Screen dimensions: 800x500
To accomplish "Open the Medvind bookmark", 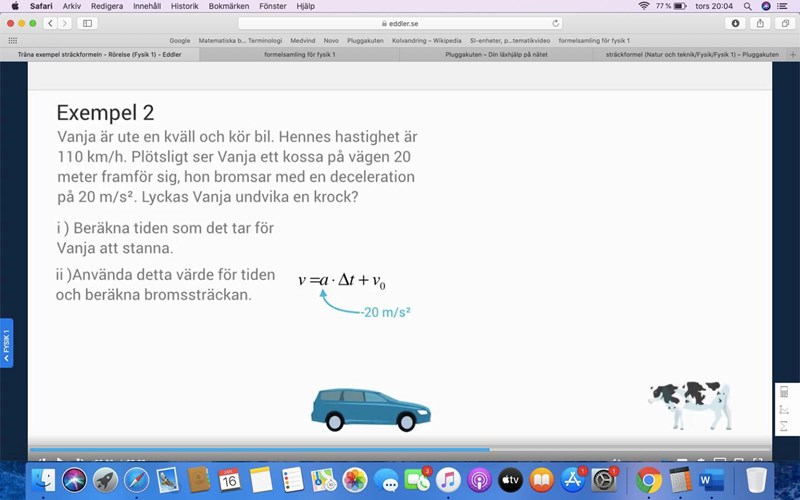I will pyautogui.click(x=303, y=40).
